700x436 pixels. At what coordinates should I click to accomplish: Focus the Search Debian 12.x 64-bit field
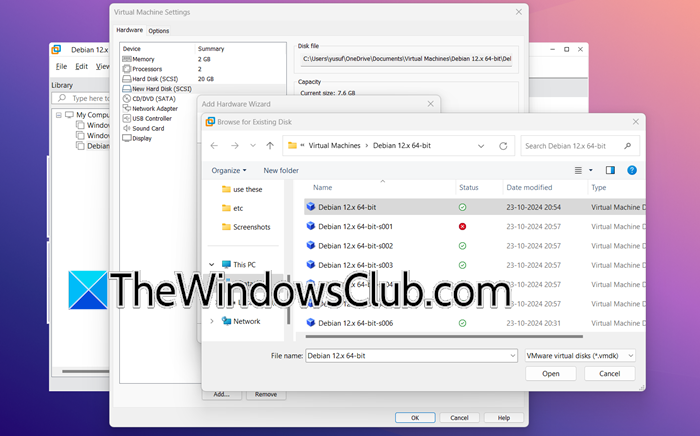[x=580, y=146]
